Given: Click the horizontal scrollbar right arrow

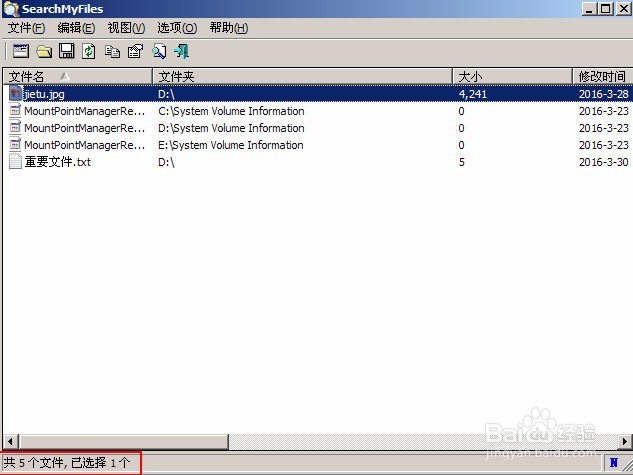Looking at the screenshot, I should click(x=625, y=442).
